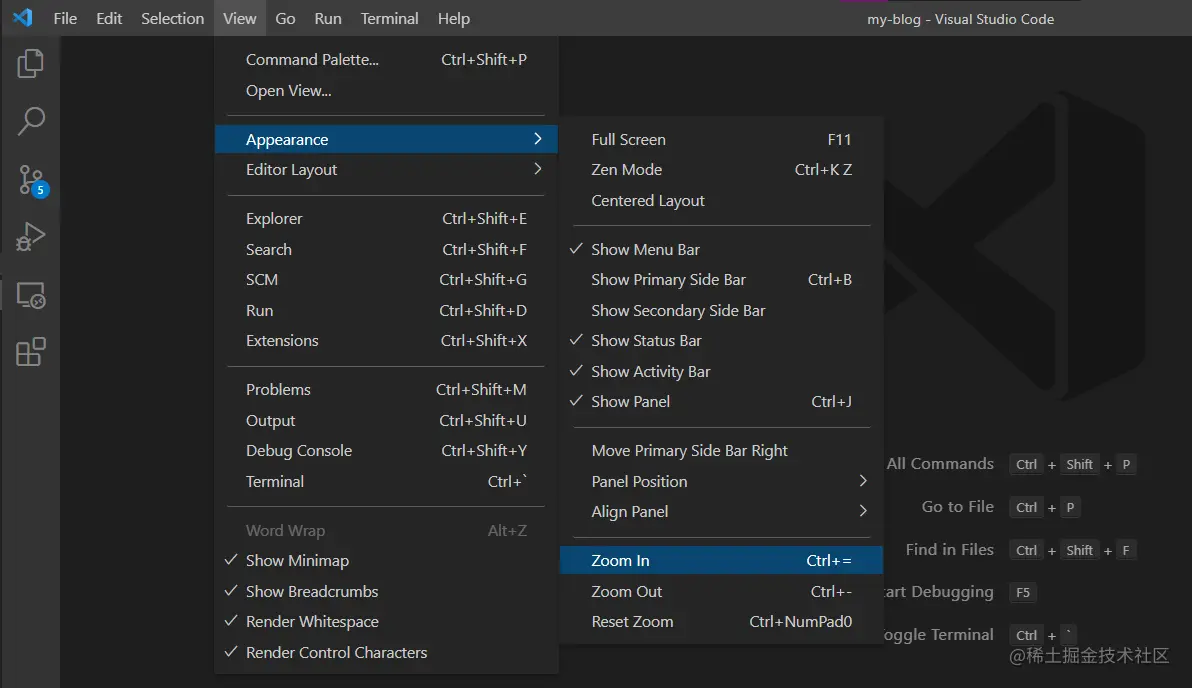This screenshot has width=1192, height=688.
Task: Select Full Screen in Appearance submenu
Action: coord(721,139)
